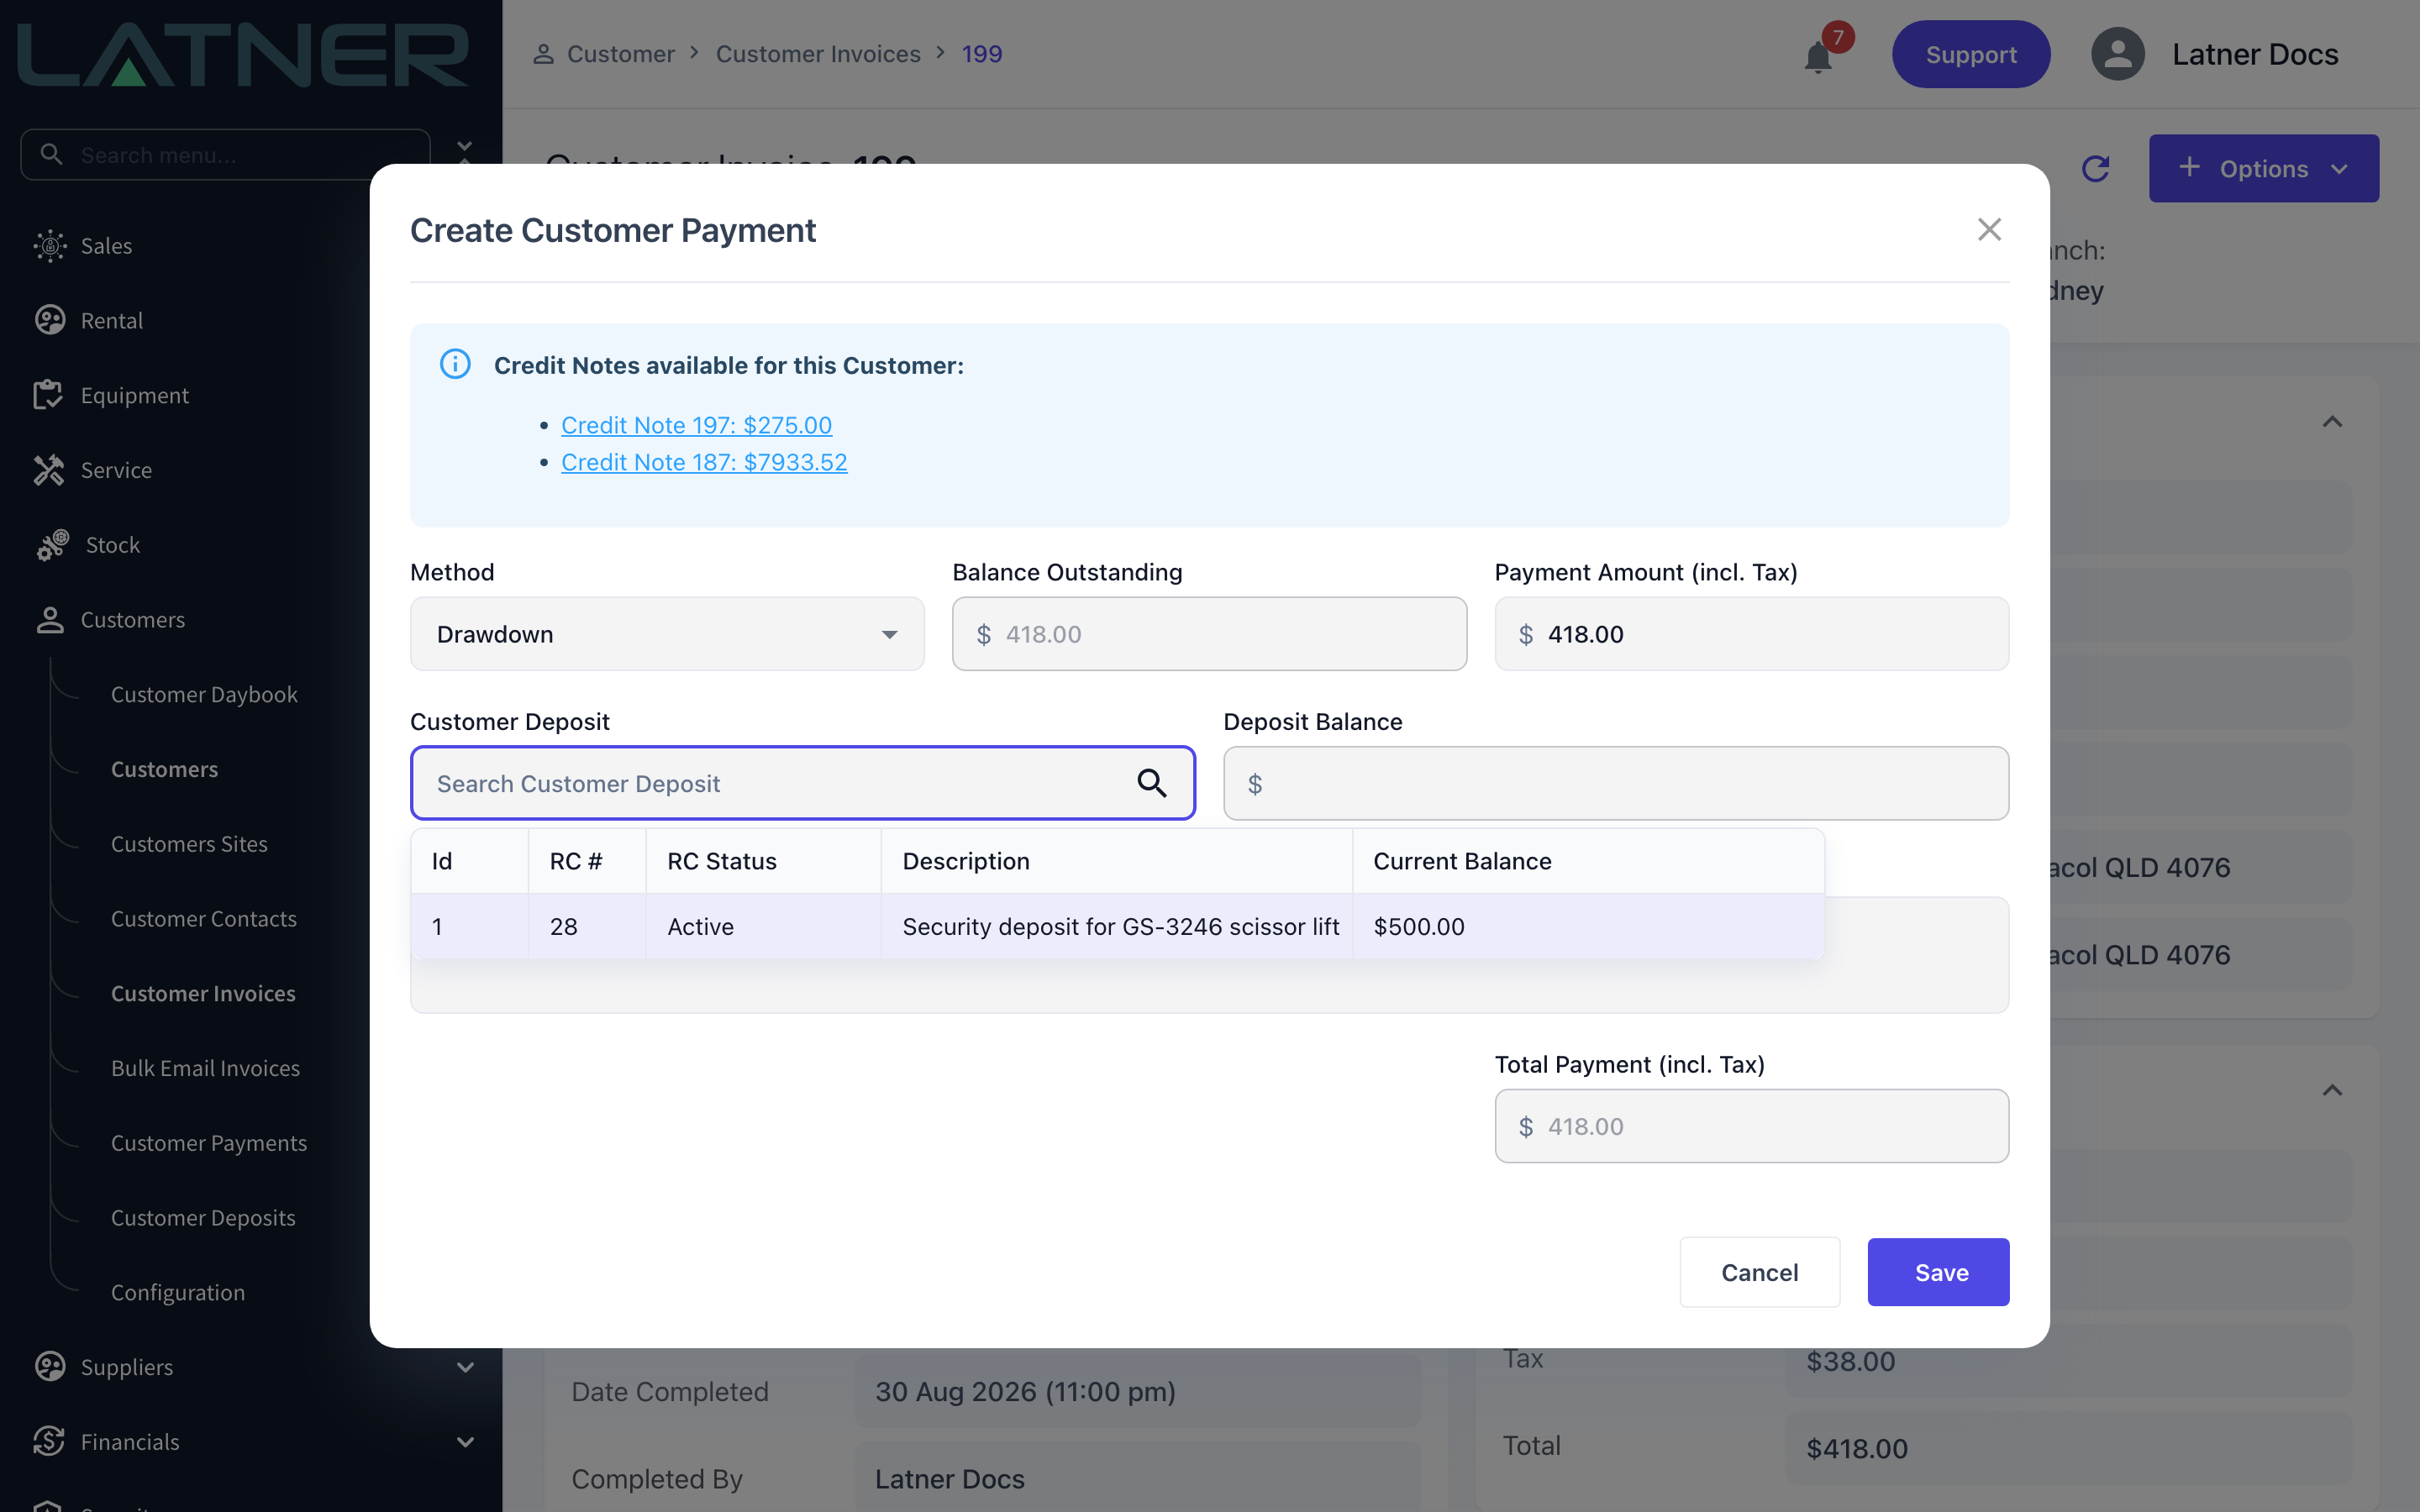The image size is (2420, 1512).
Task: Open Customer Invoices in sidebar
Action: [203, 993]
